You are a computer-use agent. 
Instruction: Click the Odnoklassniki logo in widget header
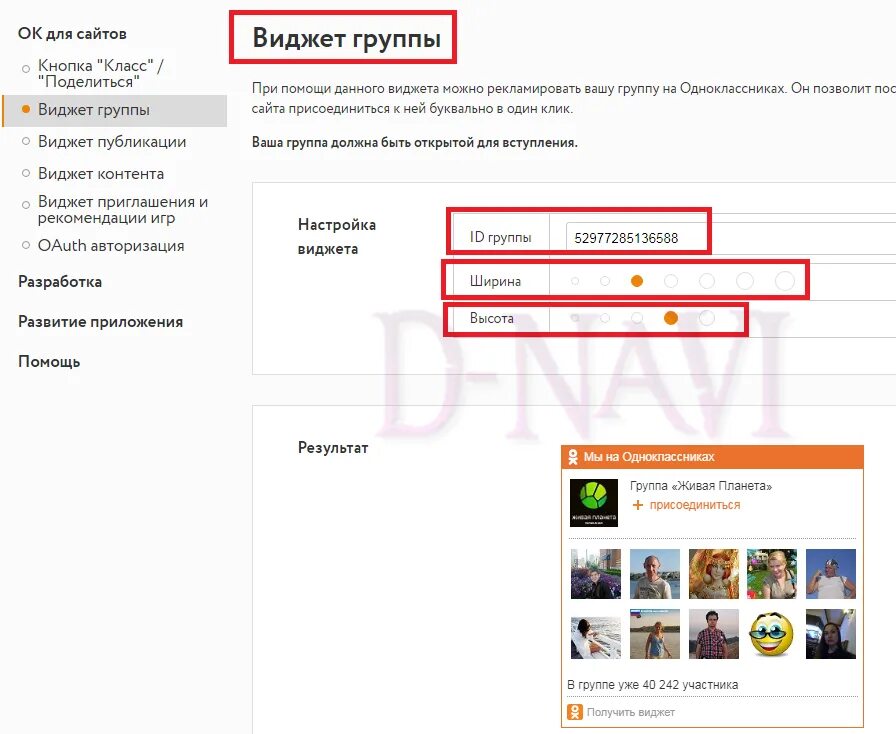tap(573, 457)
